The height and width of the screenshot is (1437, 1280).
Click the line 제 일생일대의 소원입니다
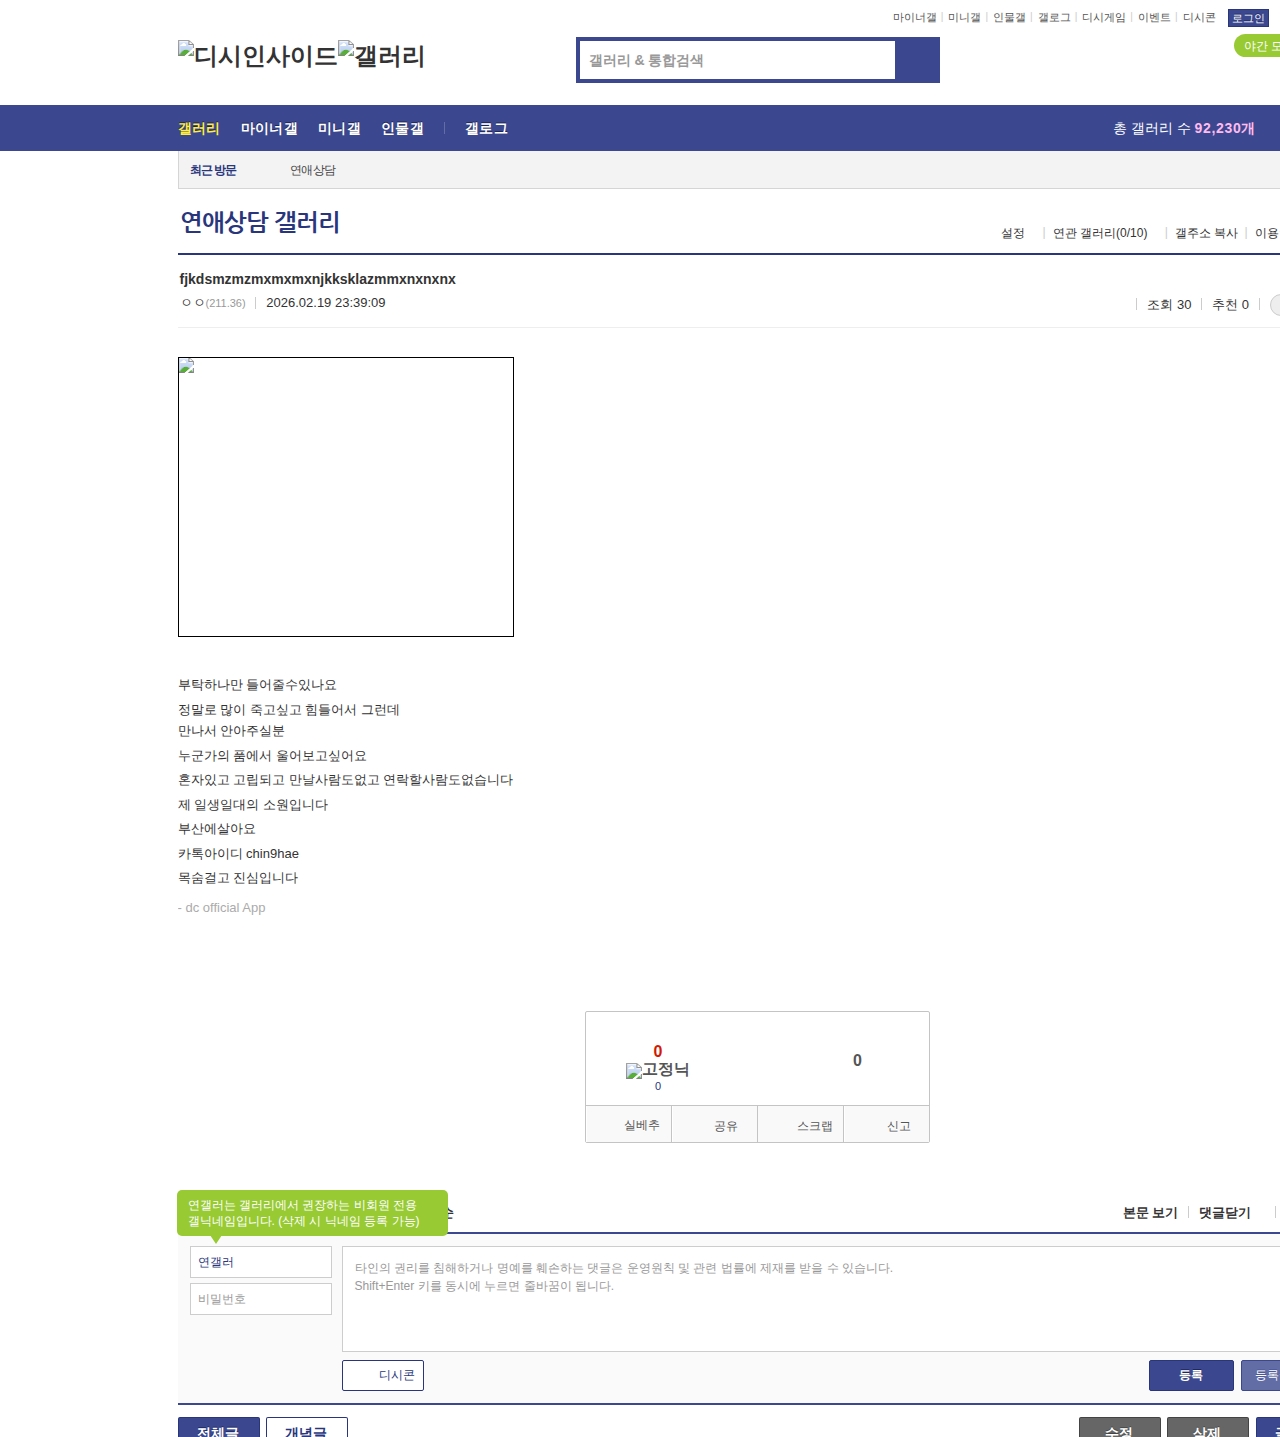pyautogui.click(x=253, y=805)
